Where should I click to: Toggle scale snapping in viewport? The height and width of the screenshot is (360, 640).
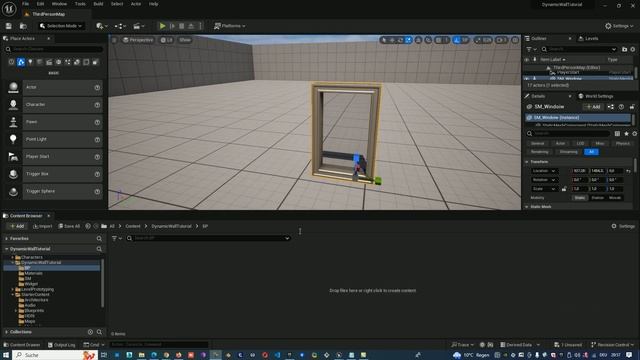coord(478,40)
